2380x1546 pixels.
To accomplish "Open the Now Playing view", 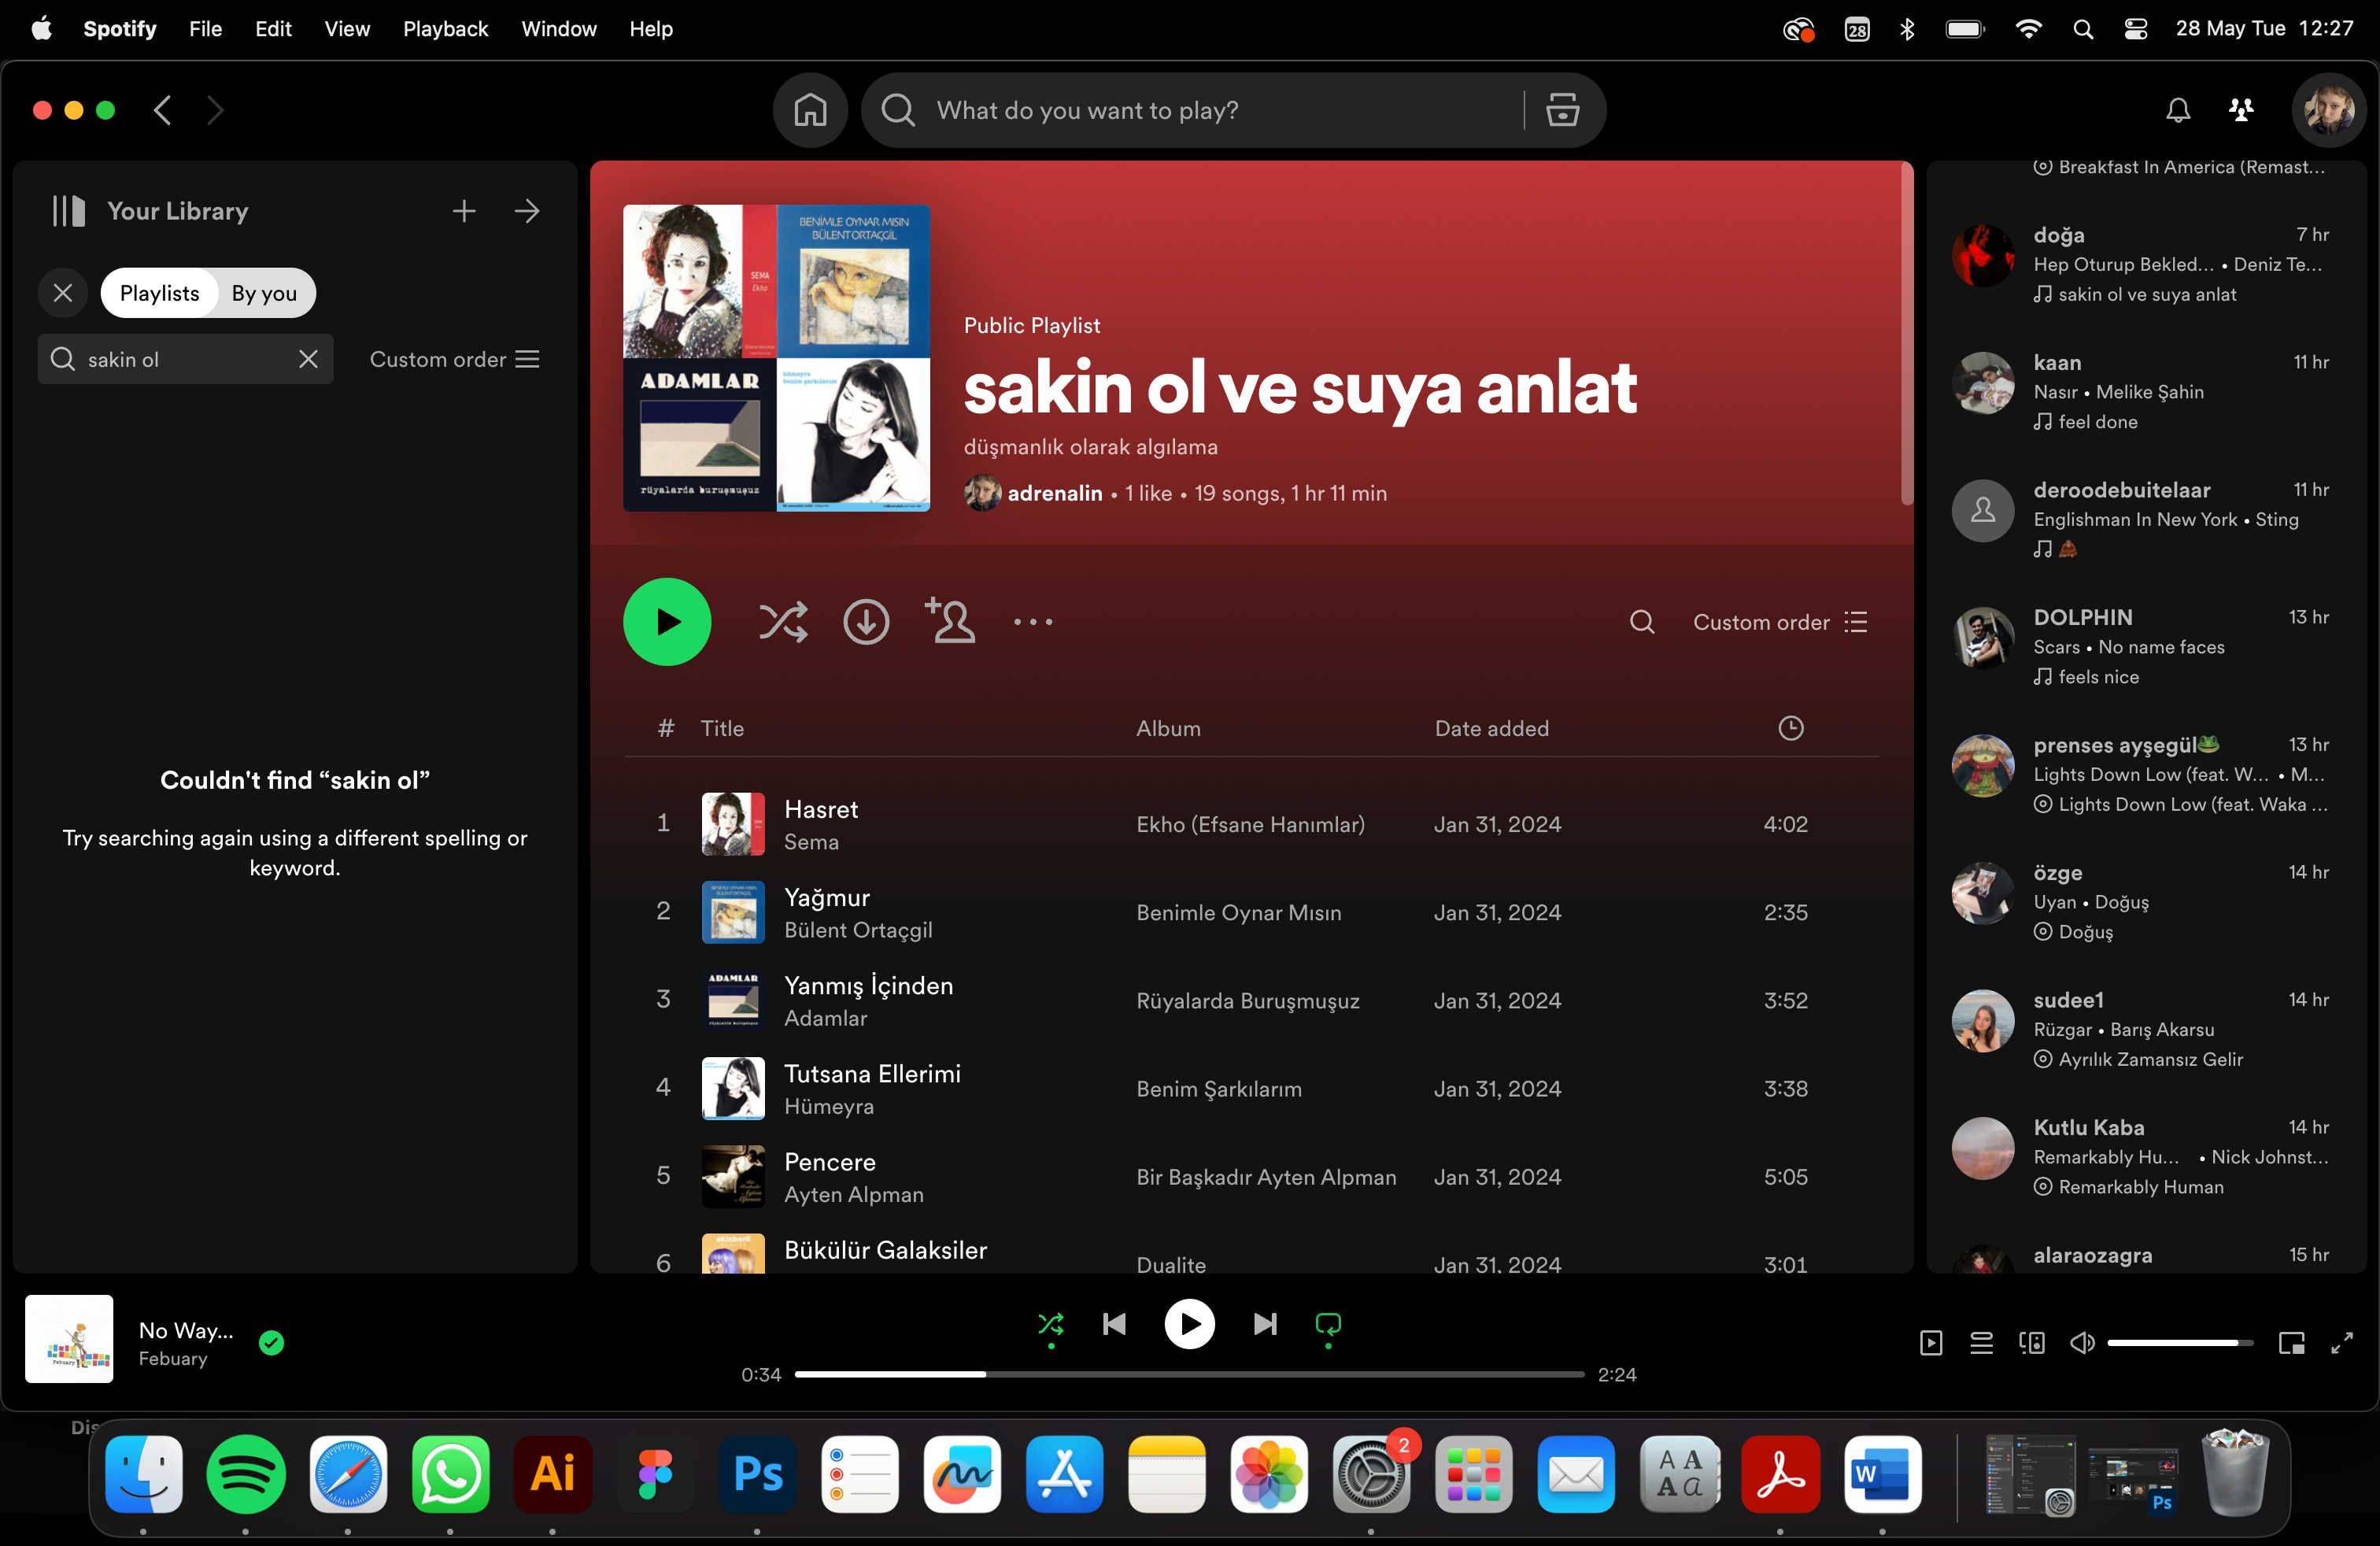I will click(x=1931, y=1343).
